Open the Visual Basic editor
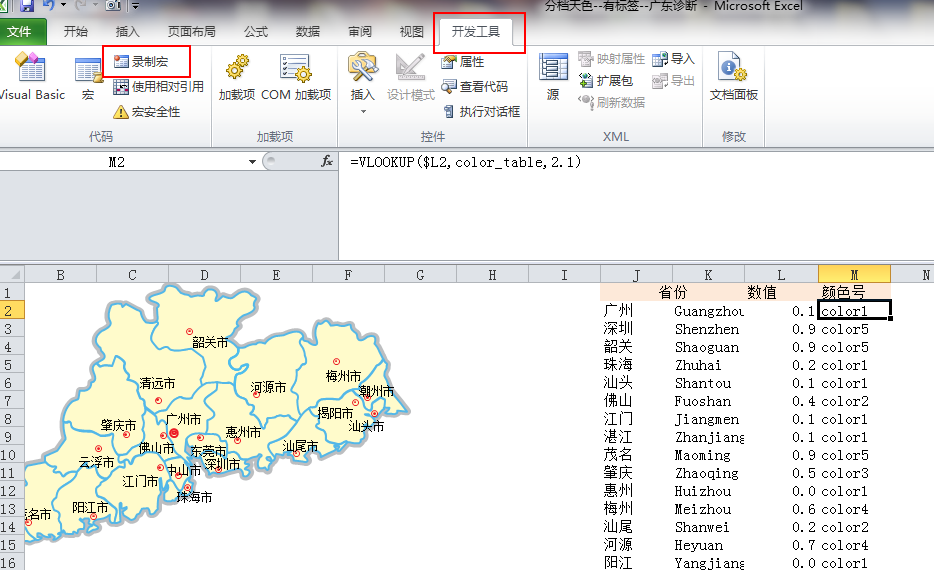934x570 pixels. pos(31,77)
